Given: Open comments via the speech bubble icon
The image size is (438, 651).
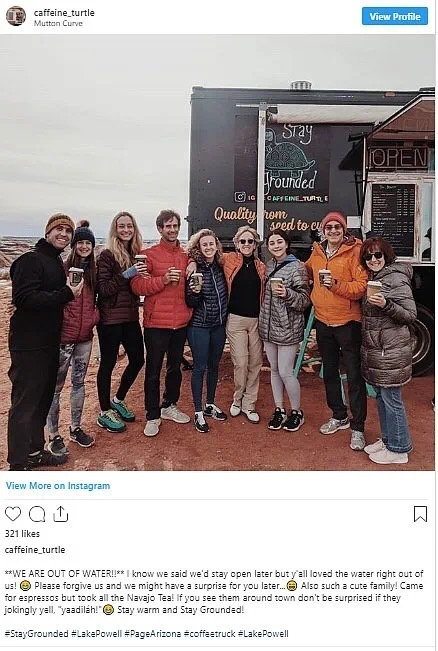Looking at the screenshot, I should point(37,514).
